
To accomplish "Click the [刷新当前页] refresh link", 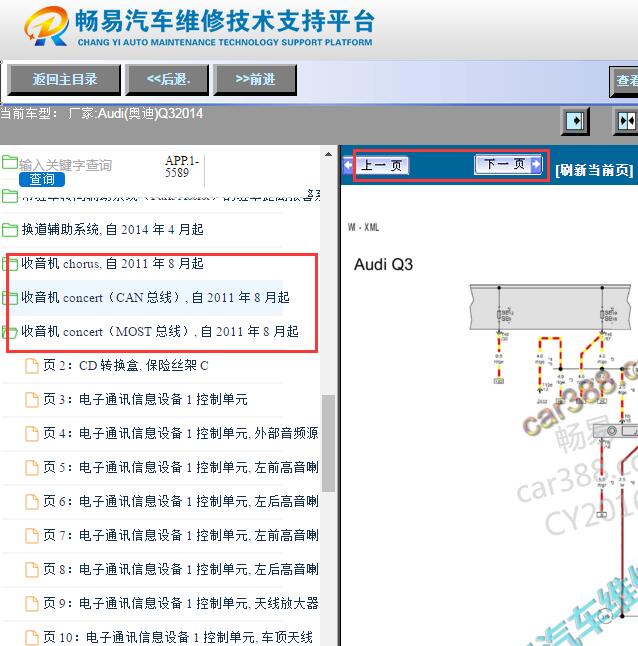I will coord(594,170).
